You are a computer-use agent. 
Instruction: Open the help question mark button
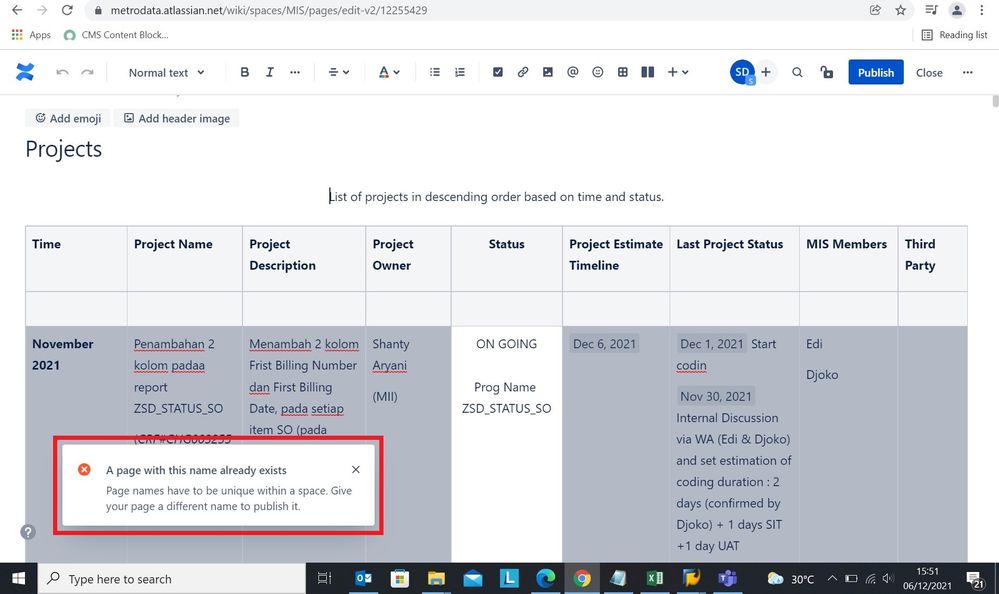[28, 532]
